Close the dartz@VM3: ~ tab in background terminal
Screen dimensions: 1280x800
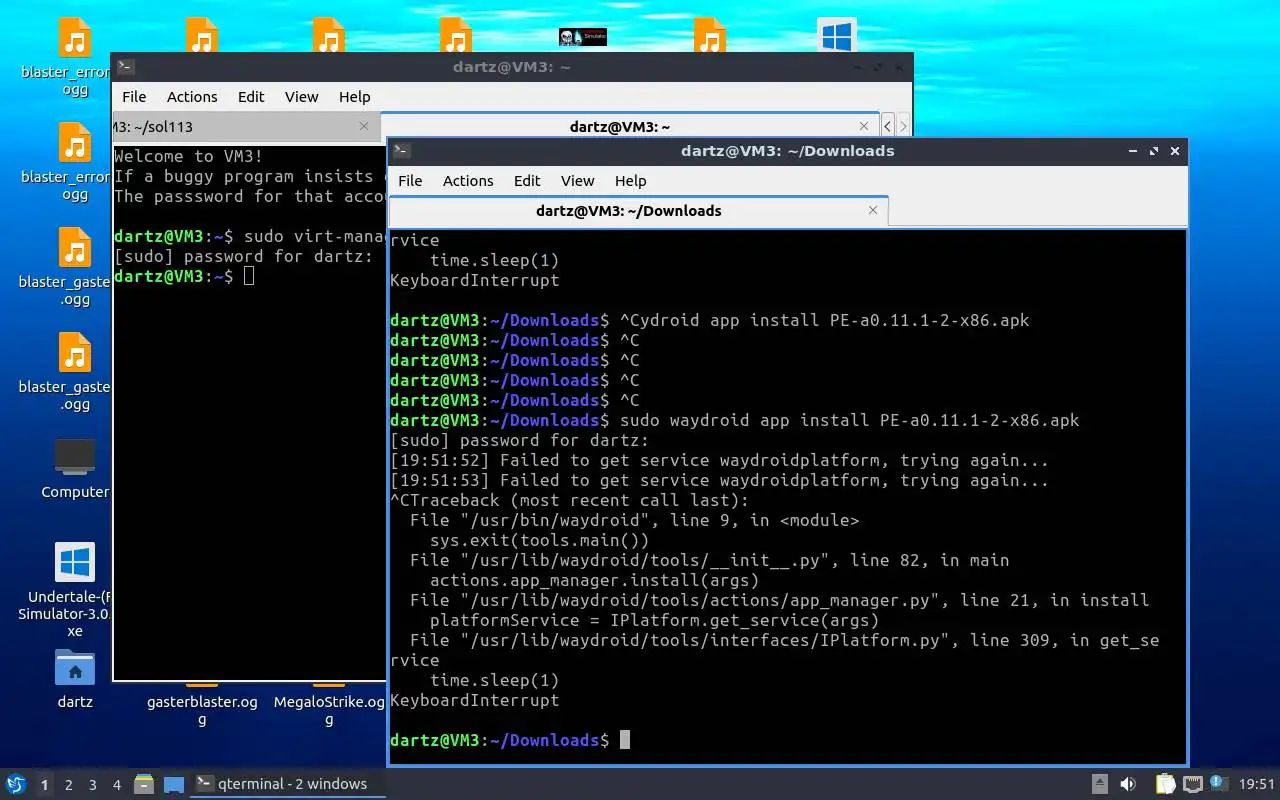tap(865, 126)
